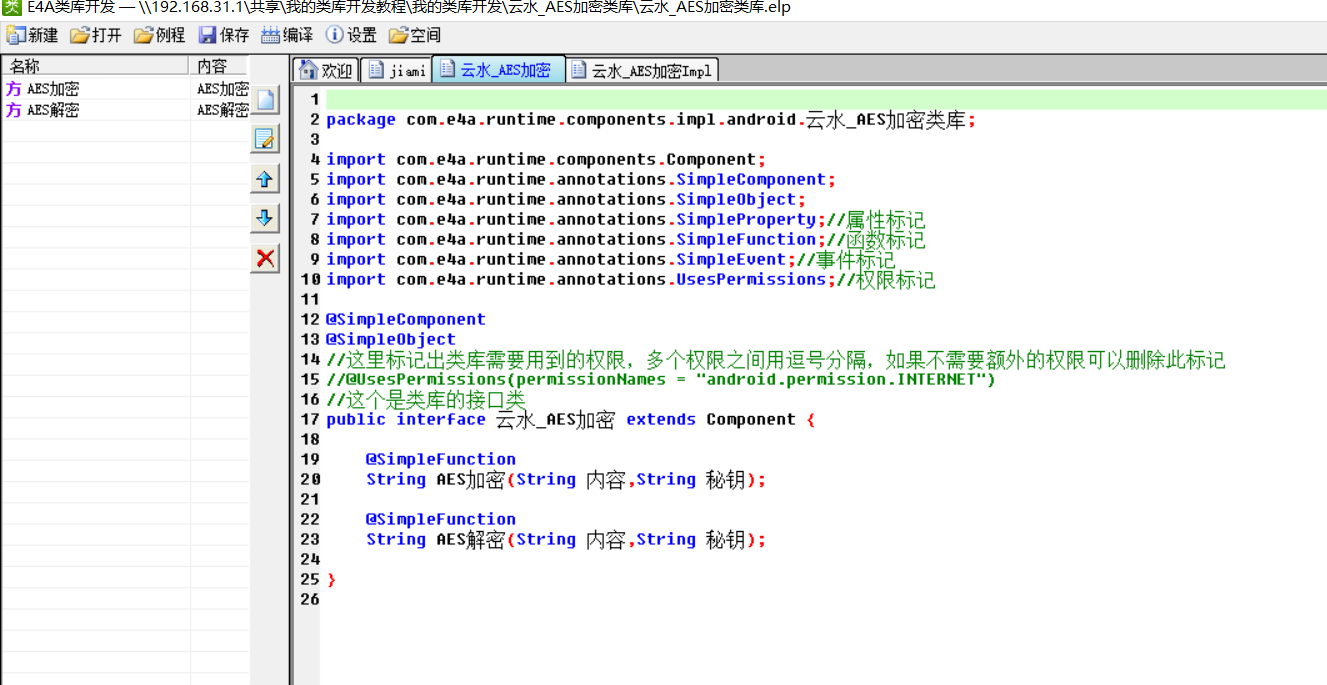Select the AES加密 method in the list

tap(53, 89)
